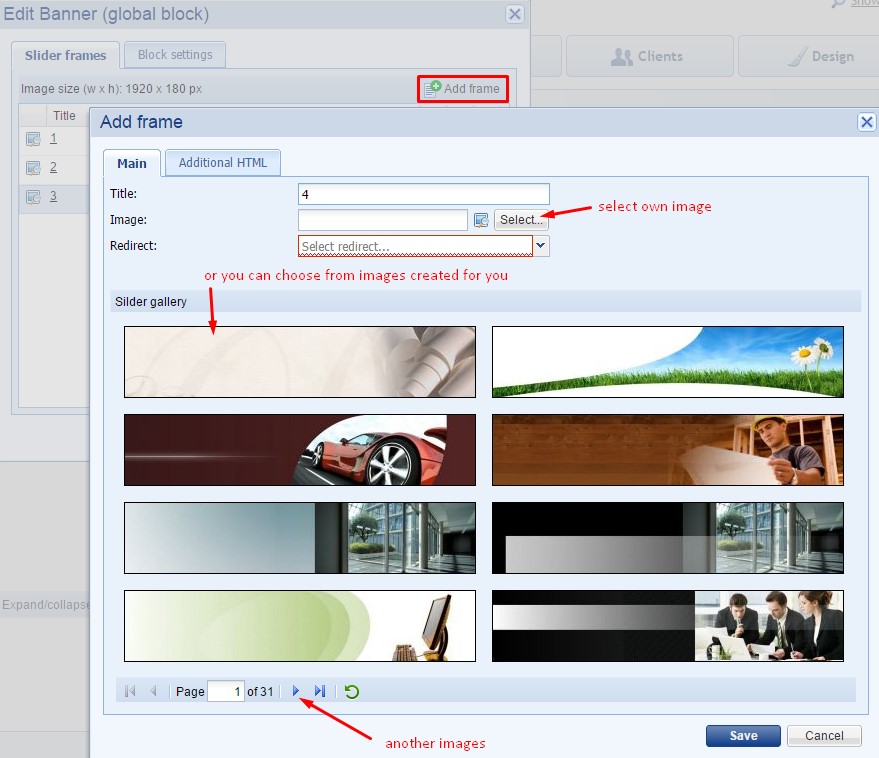Click the image icon beside frame 1
Image resolution: width=879 pixels, height=758 pixels.
(x=33, y=138)
